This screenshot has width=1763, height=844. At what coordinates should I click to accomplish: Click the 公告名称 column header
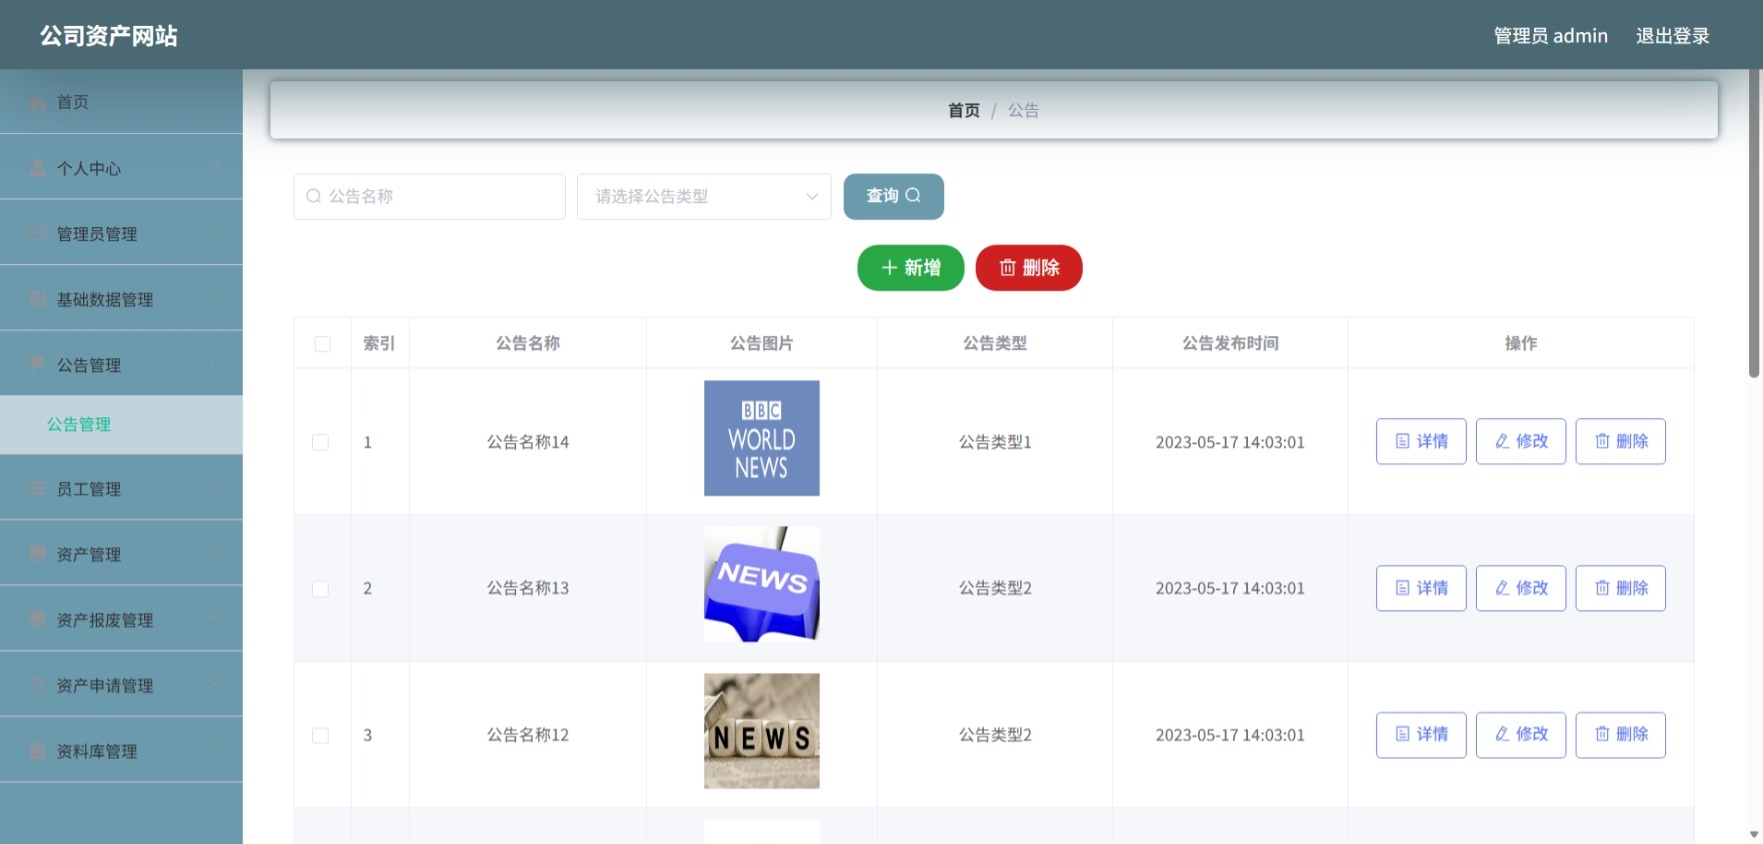[x=528, y=343]
